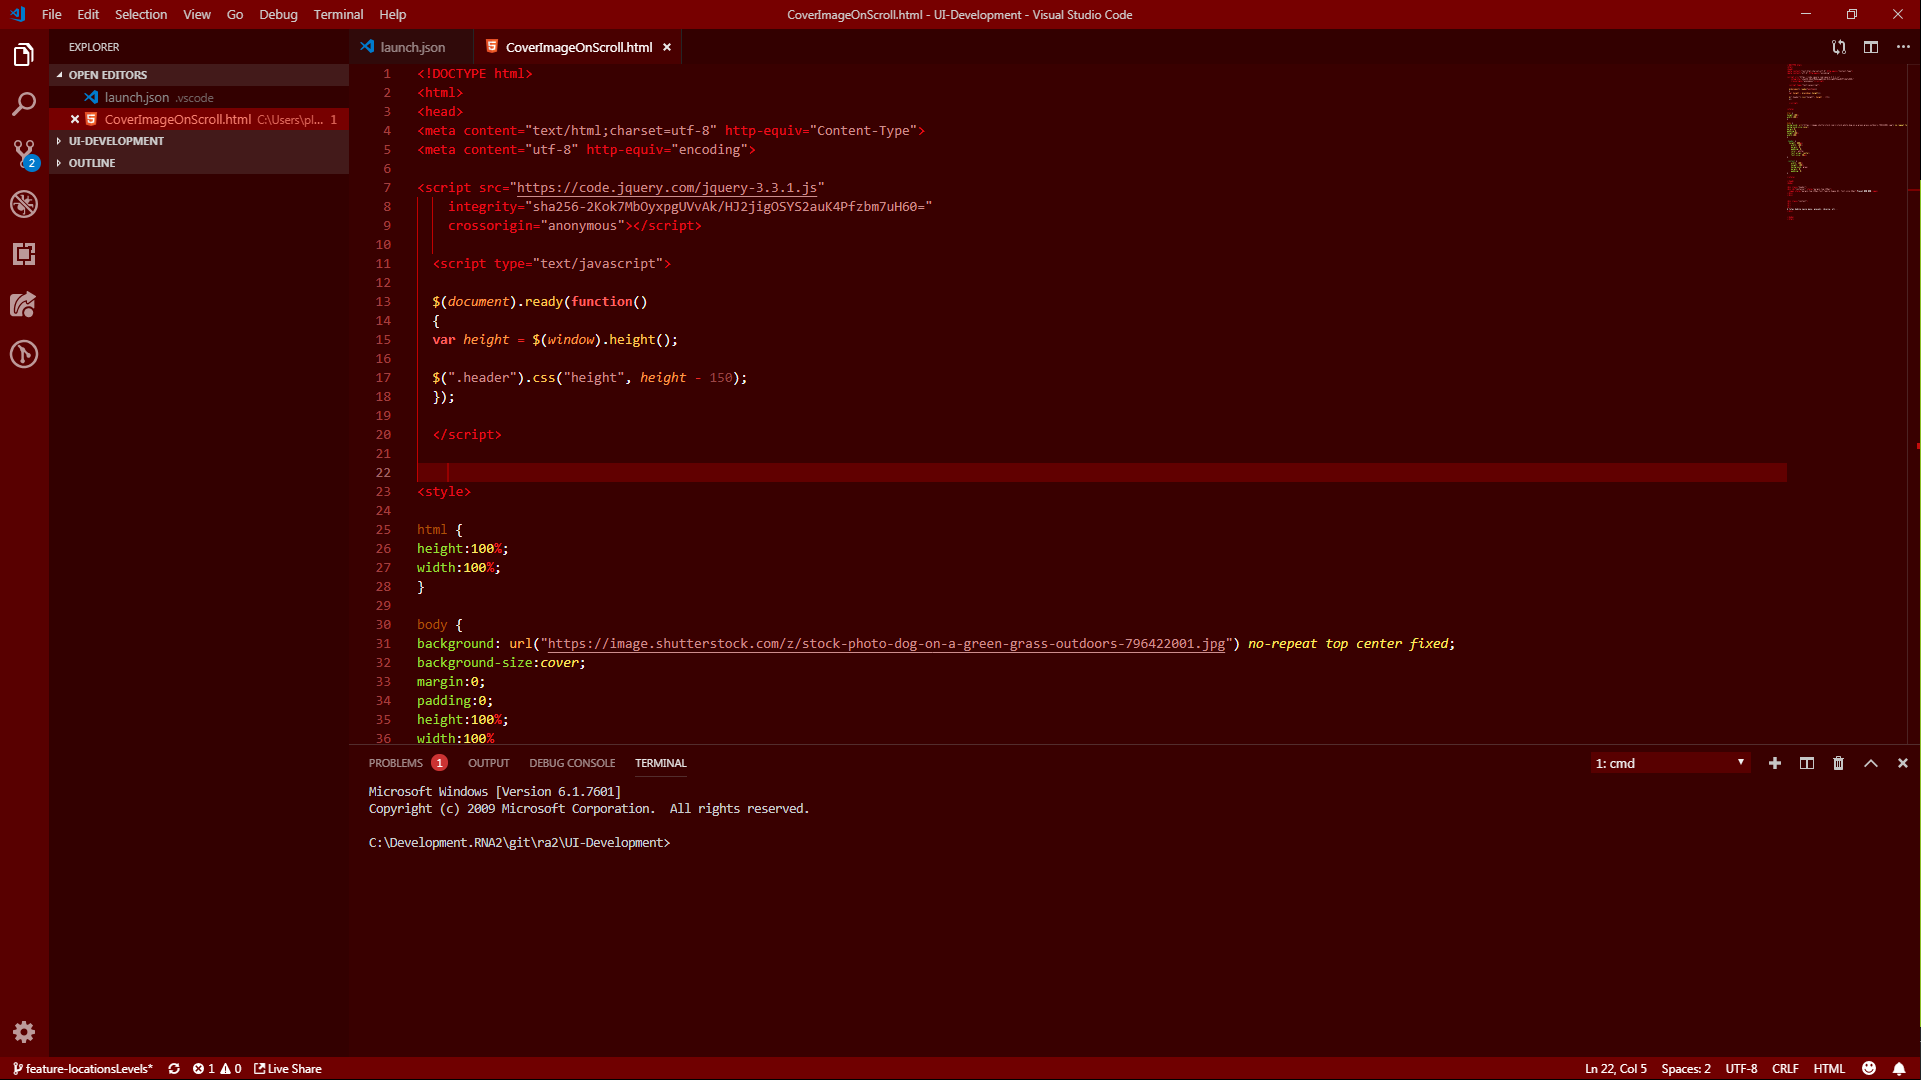
Task: Switch to the Output panel tab
Action: tap(489, 763)
